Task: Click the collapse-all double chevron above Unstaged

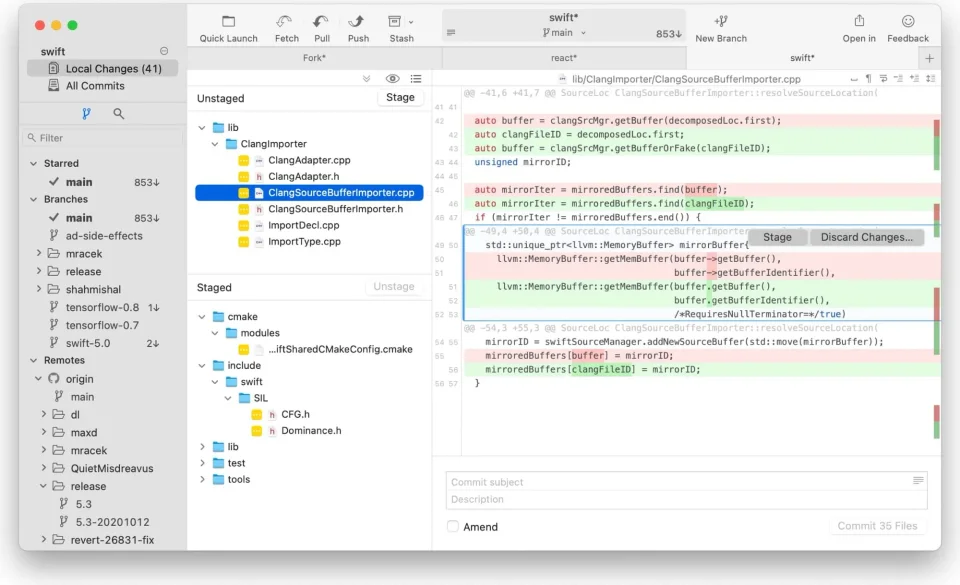Action: tap(366, 78)
